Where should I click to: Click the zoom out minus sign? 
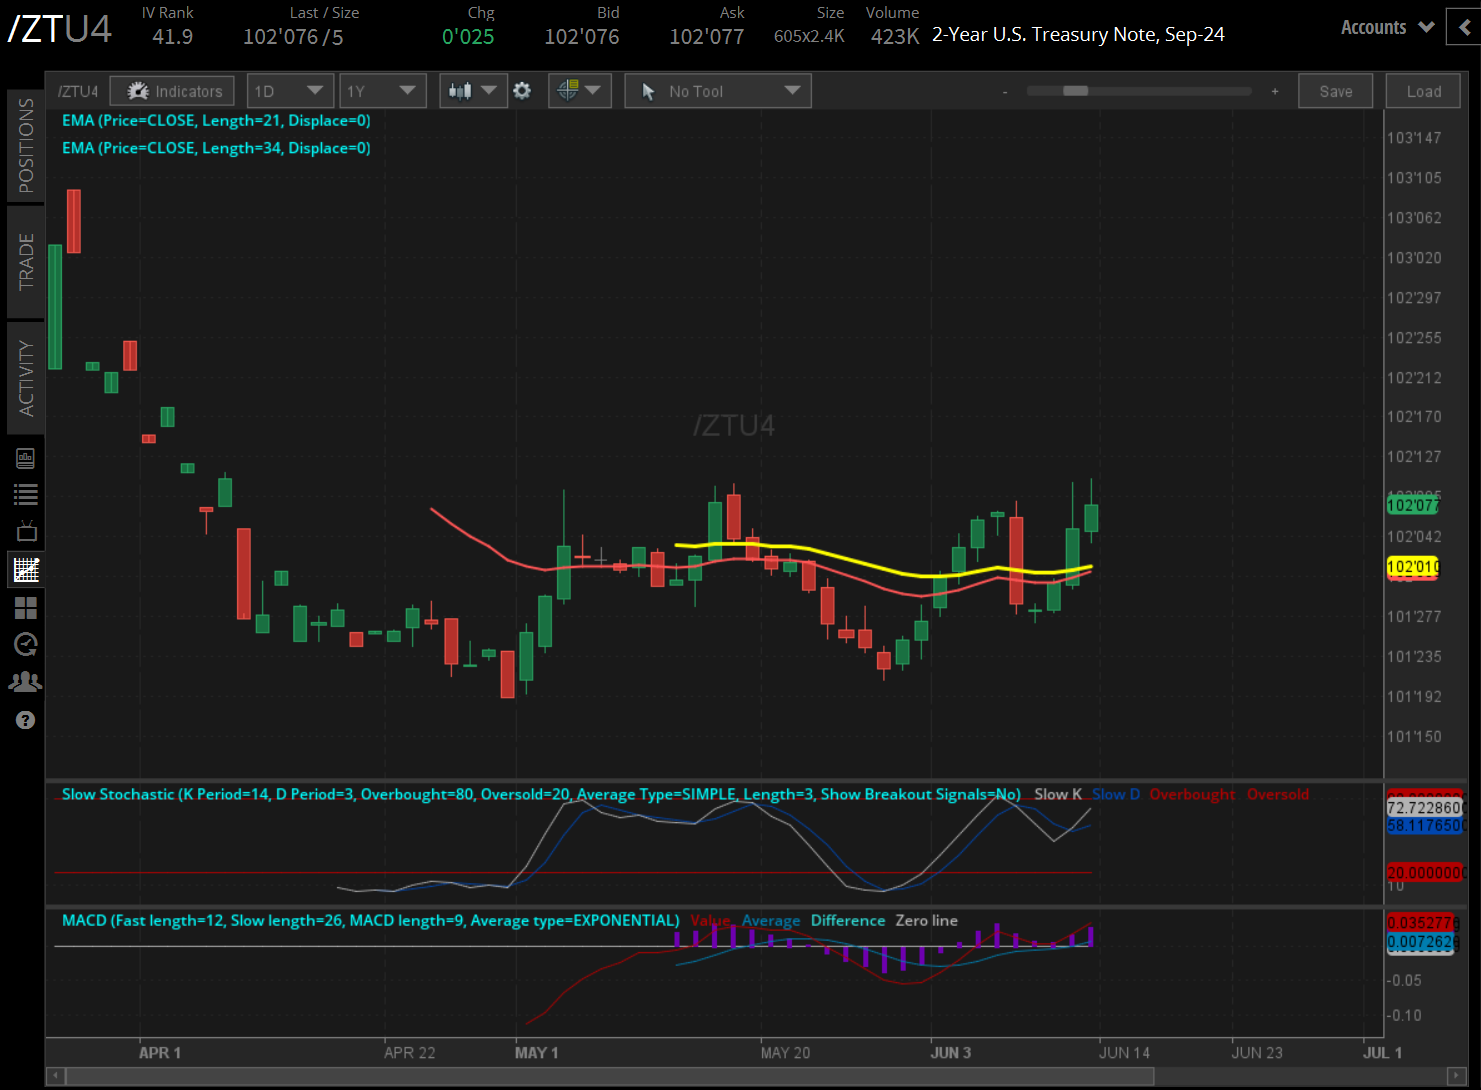(1005, 91)
